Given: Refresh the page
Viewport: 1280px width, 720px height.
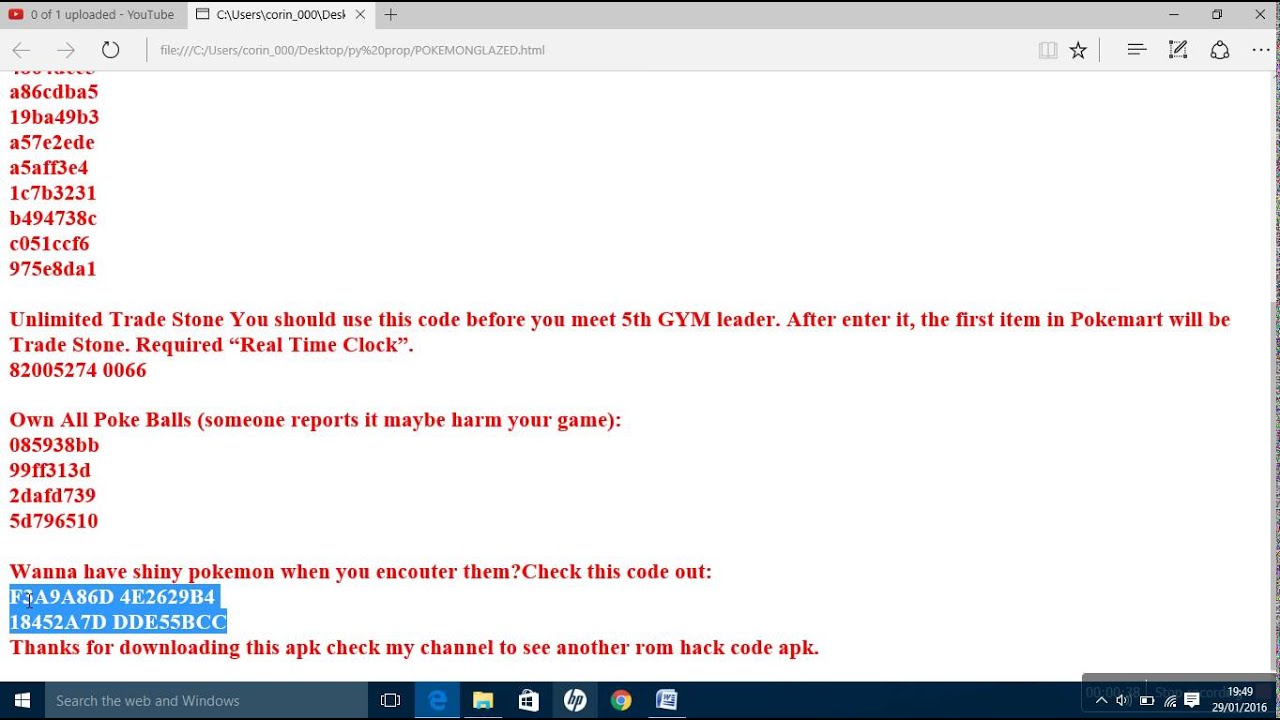Looking at the screenshot, I should click(111, 50).
